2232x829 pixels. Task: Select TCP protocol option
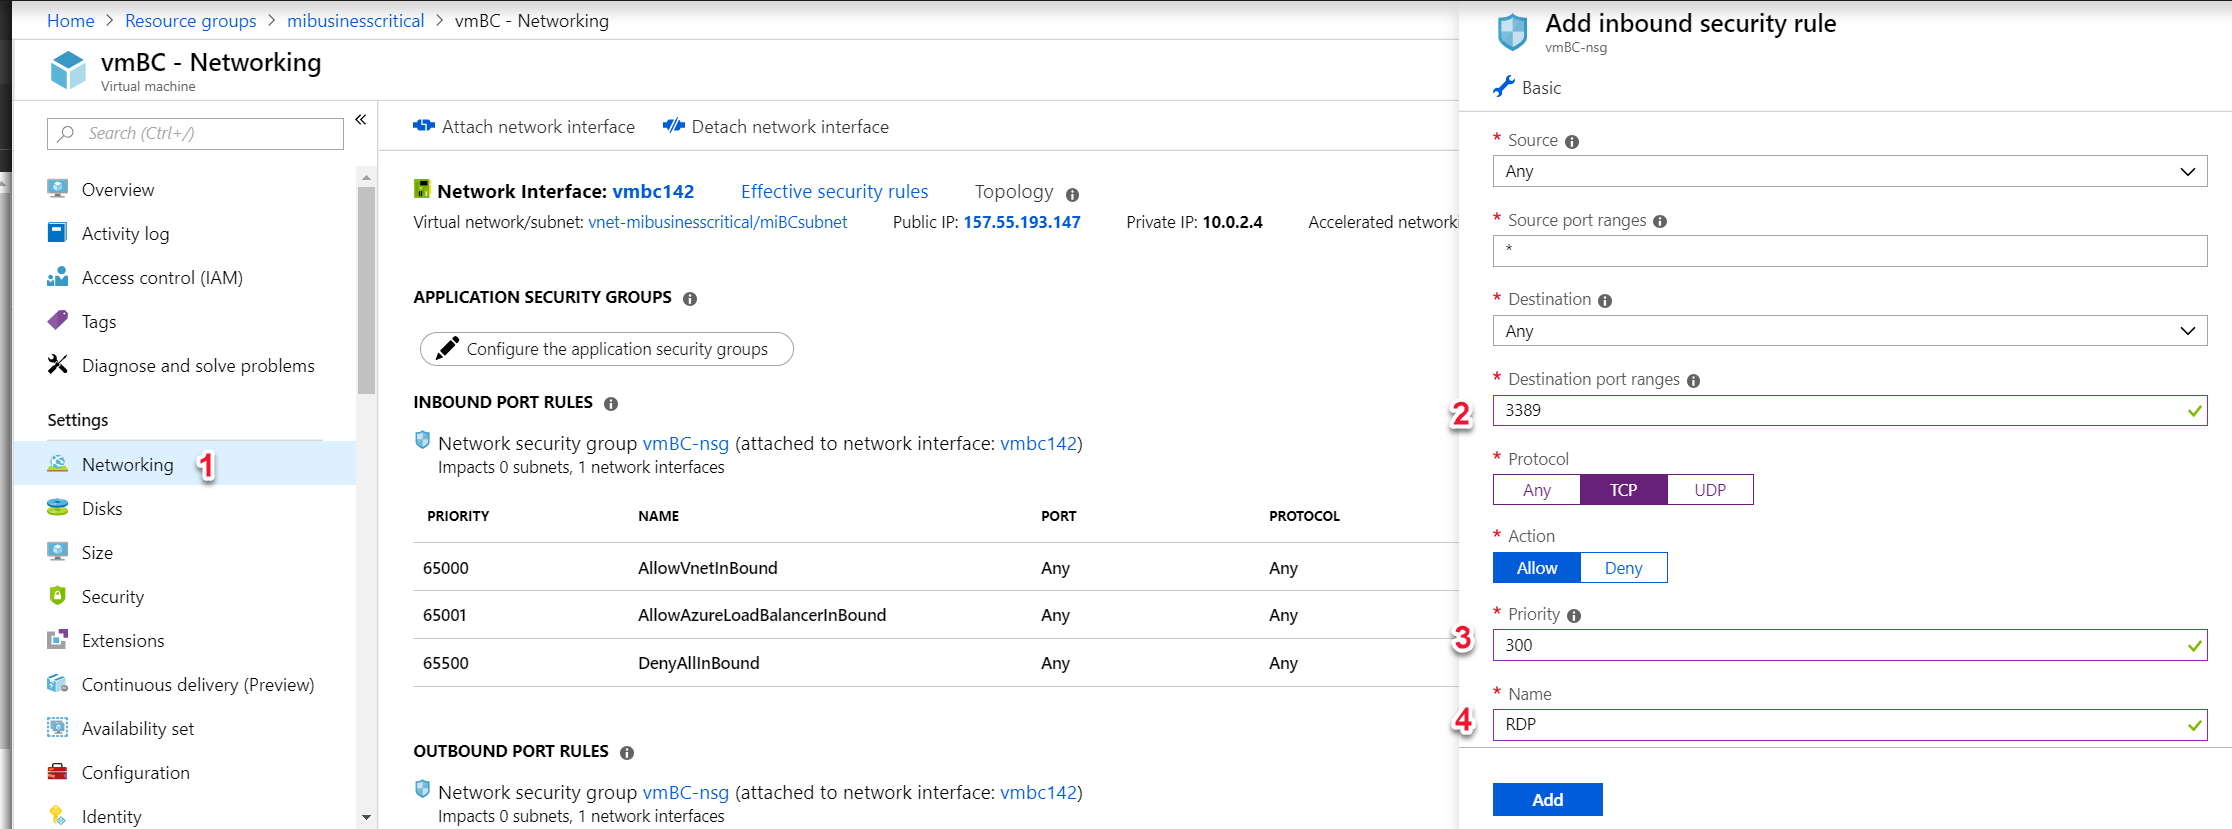1623,490
